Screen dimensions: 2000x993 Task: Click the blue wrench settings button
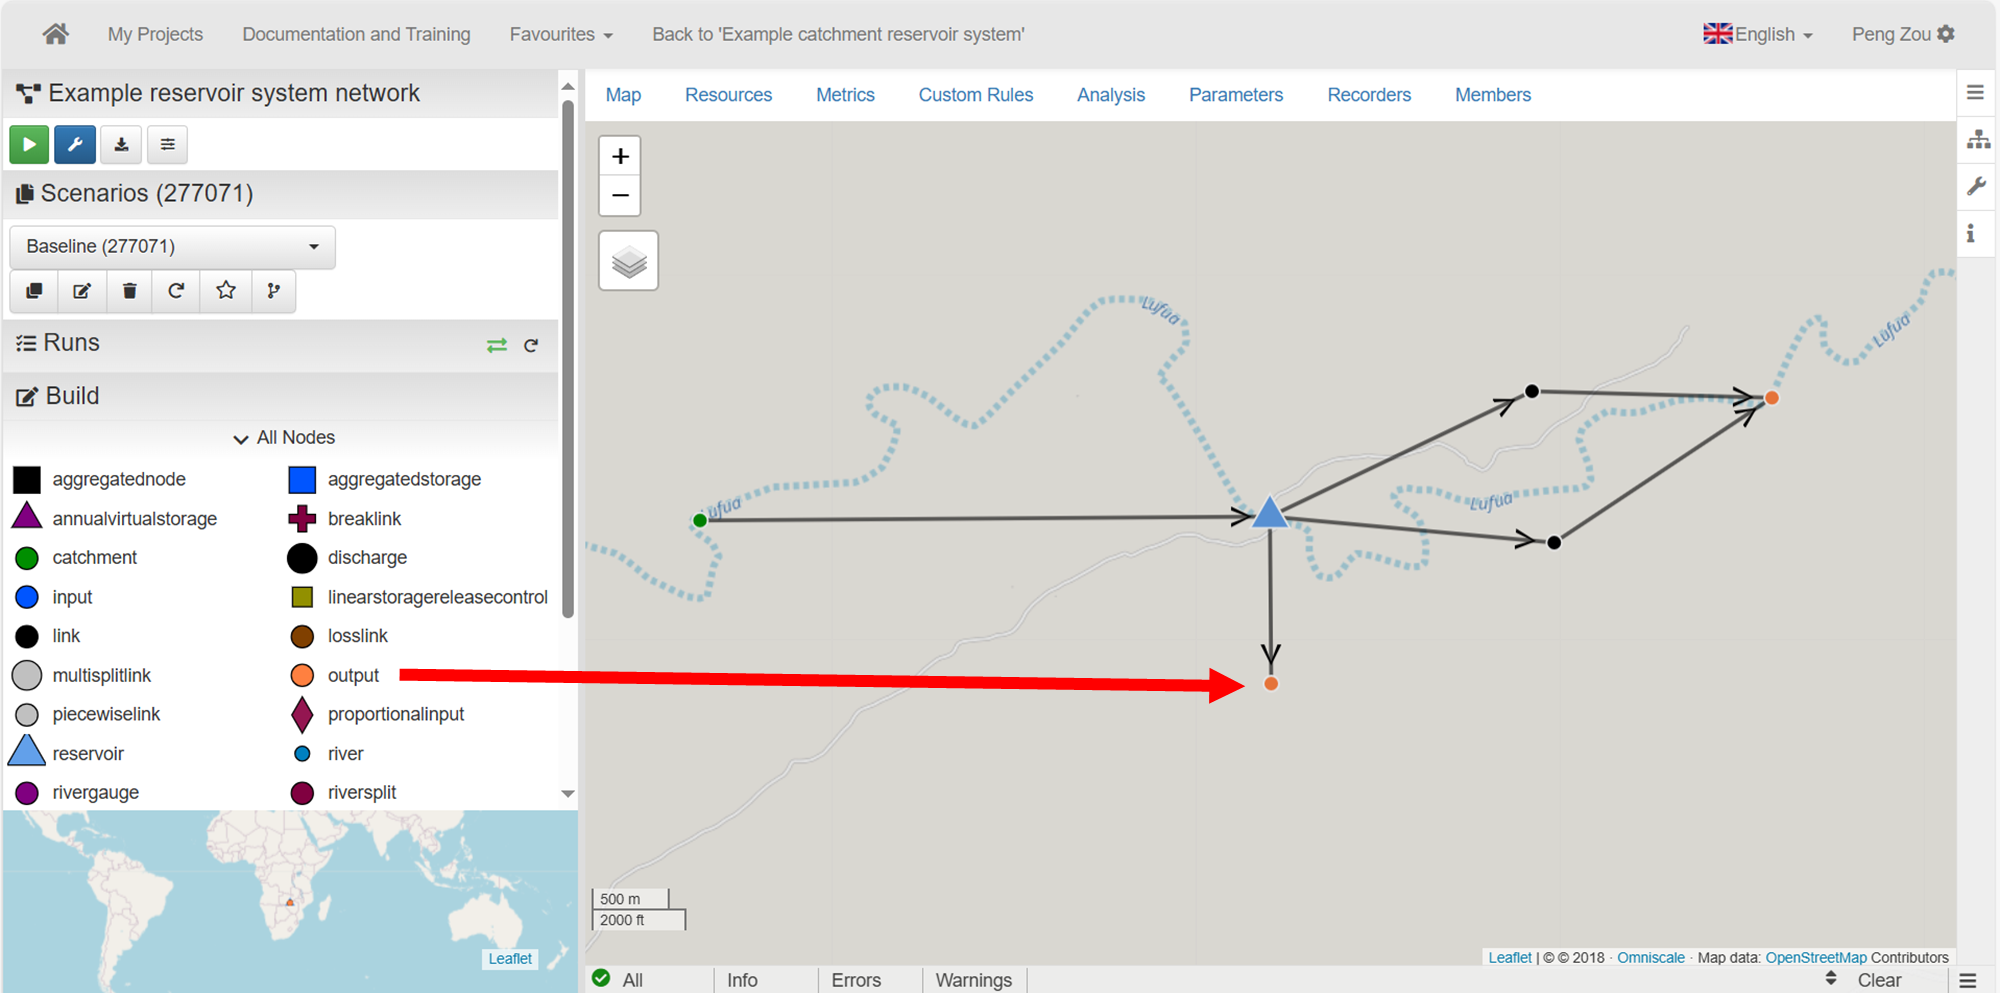click(75, 145)
